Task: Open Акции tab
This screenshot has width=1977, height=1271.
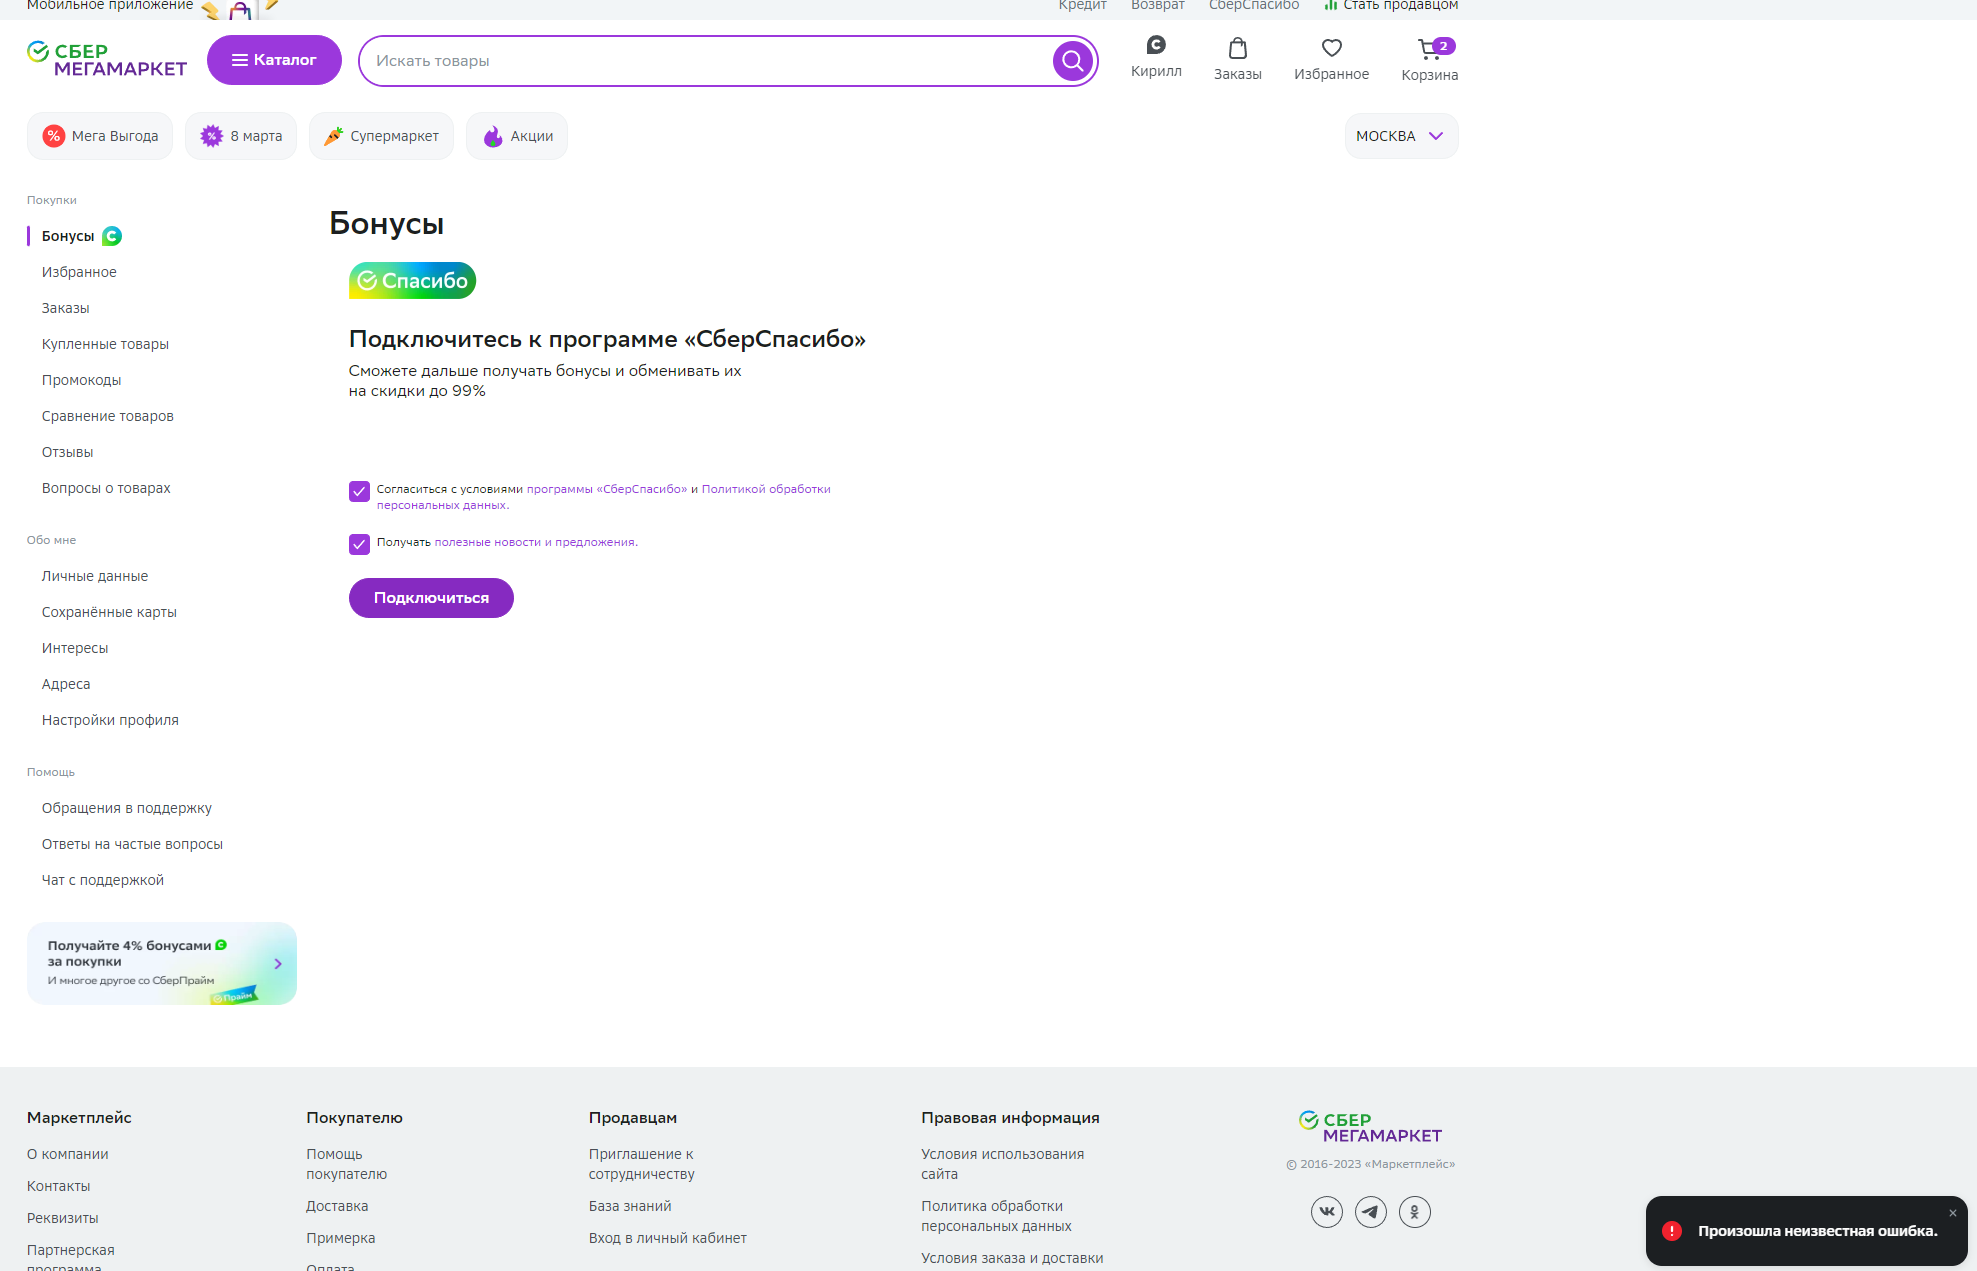Action: click(x=517, y=136)
